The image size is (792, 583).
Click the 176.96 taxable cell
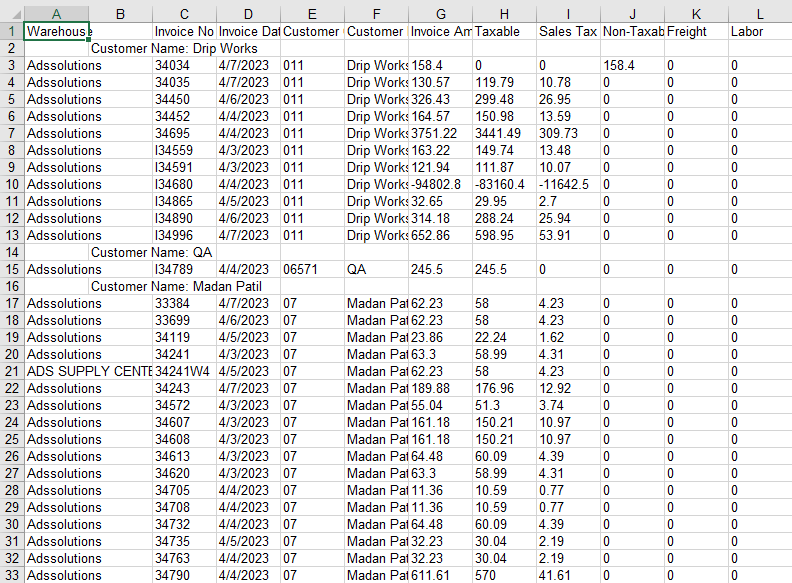(x=504, y=388)
